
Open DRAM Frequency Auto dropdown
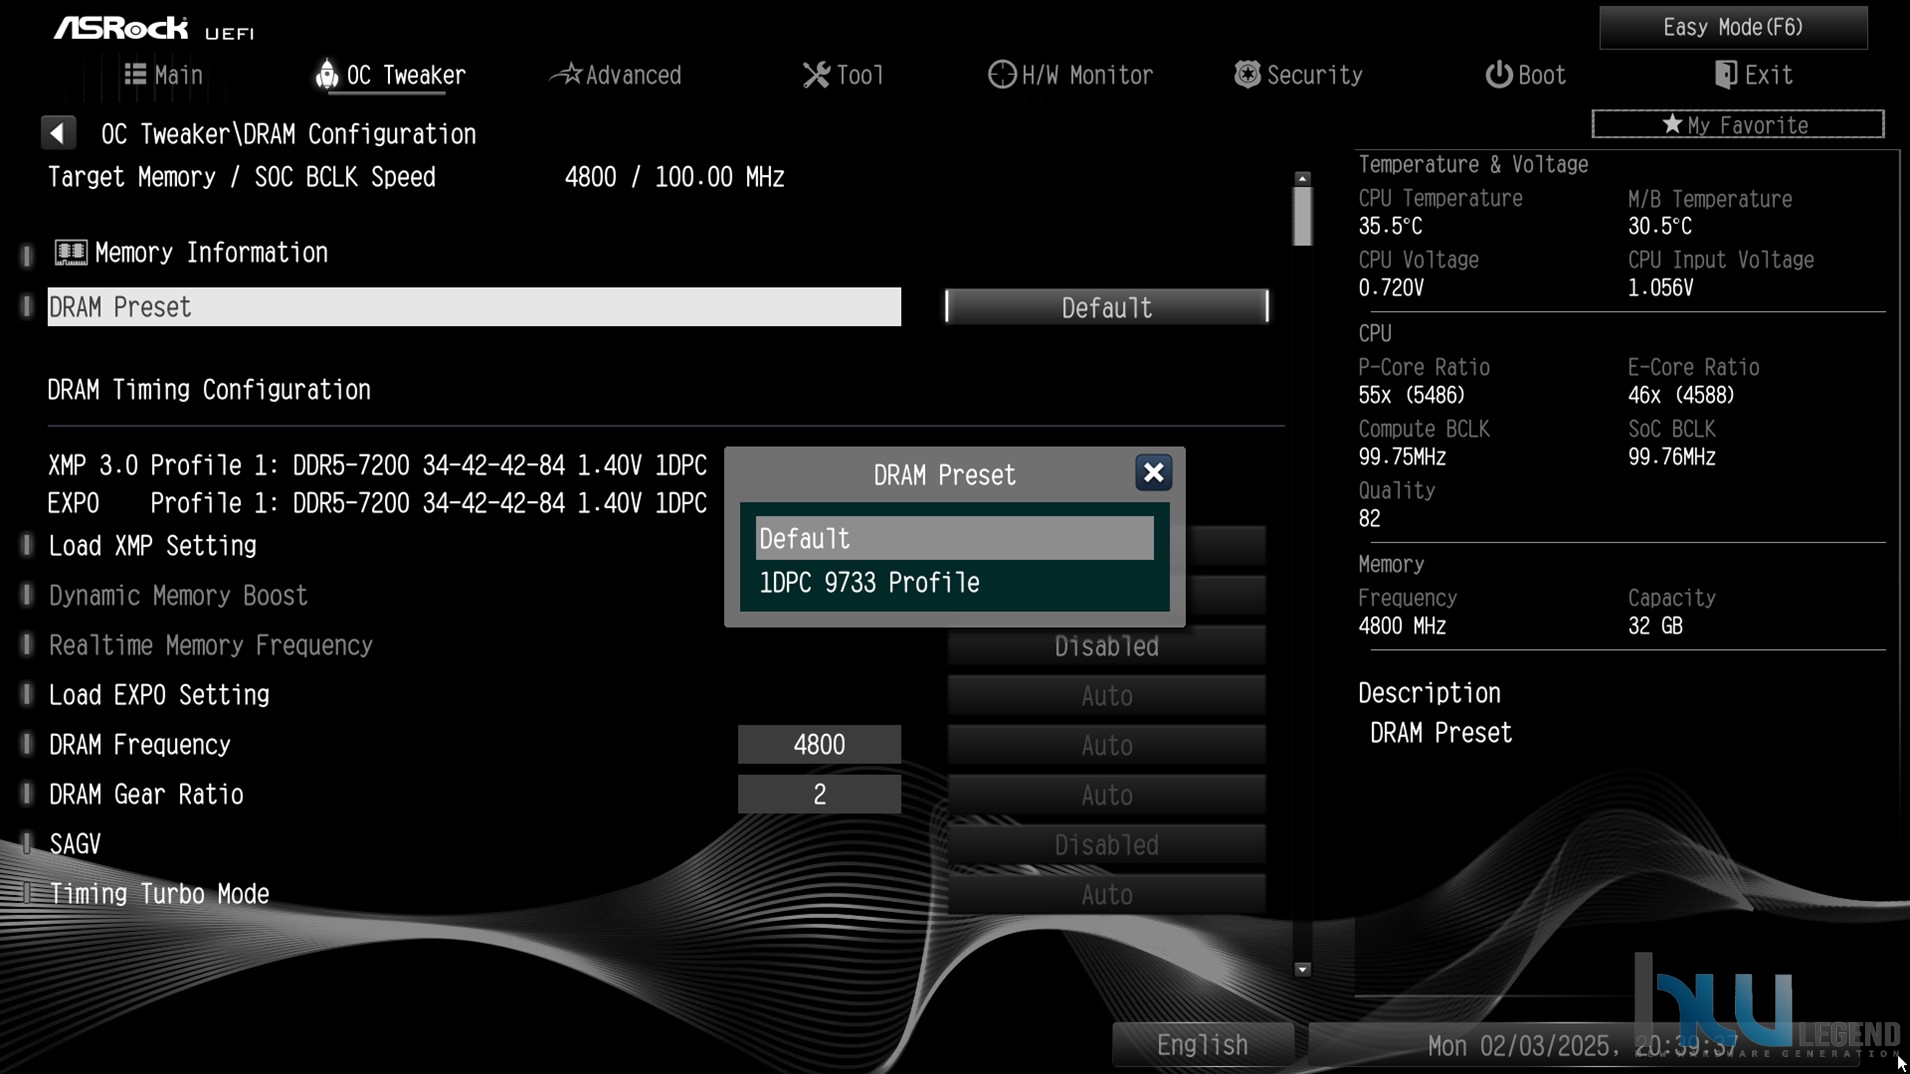[x=1106, y=745]
